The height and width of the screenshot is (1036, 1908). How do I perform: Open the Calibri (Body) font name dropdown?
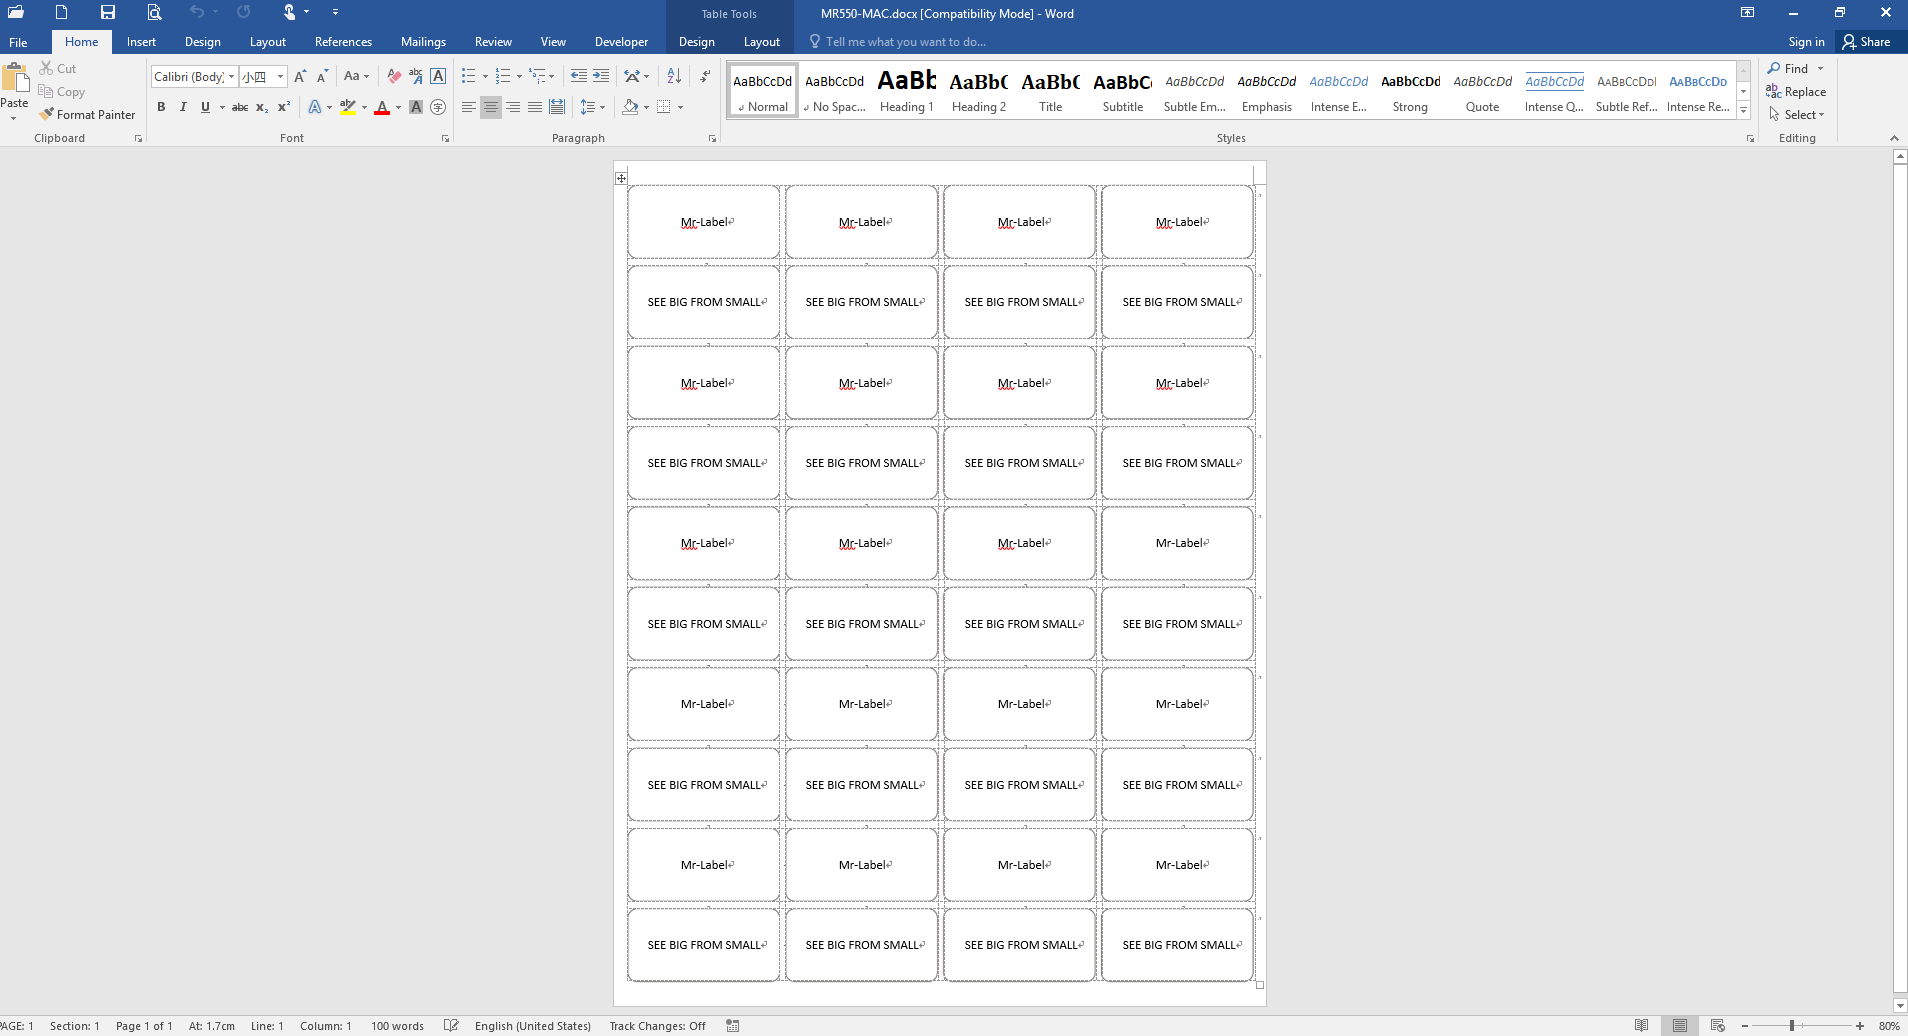click(231, 77)
